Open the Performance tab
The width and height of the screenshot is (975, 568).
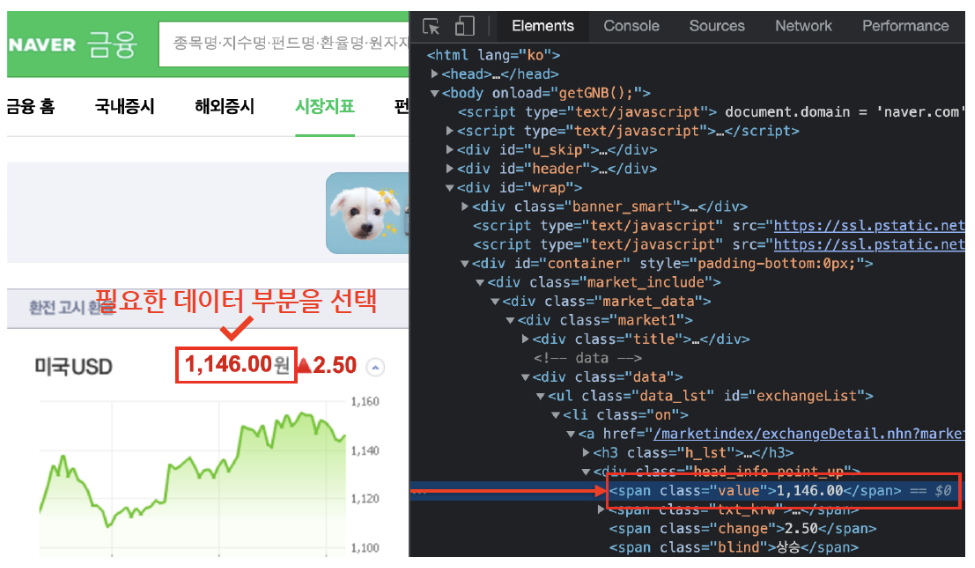[x=905, y=26]
